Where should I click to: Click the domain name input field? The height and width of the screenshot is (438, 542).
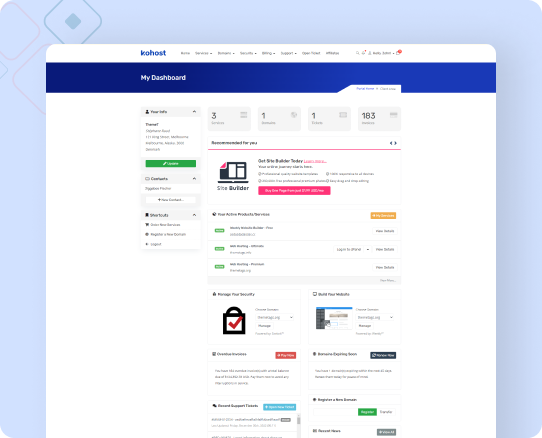point(336,412)
